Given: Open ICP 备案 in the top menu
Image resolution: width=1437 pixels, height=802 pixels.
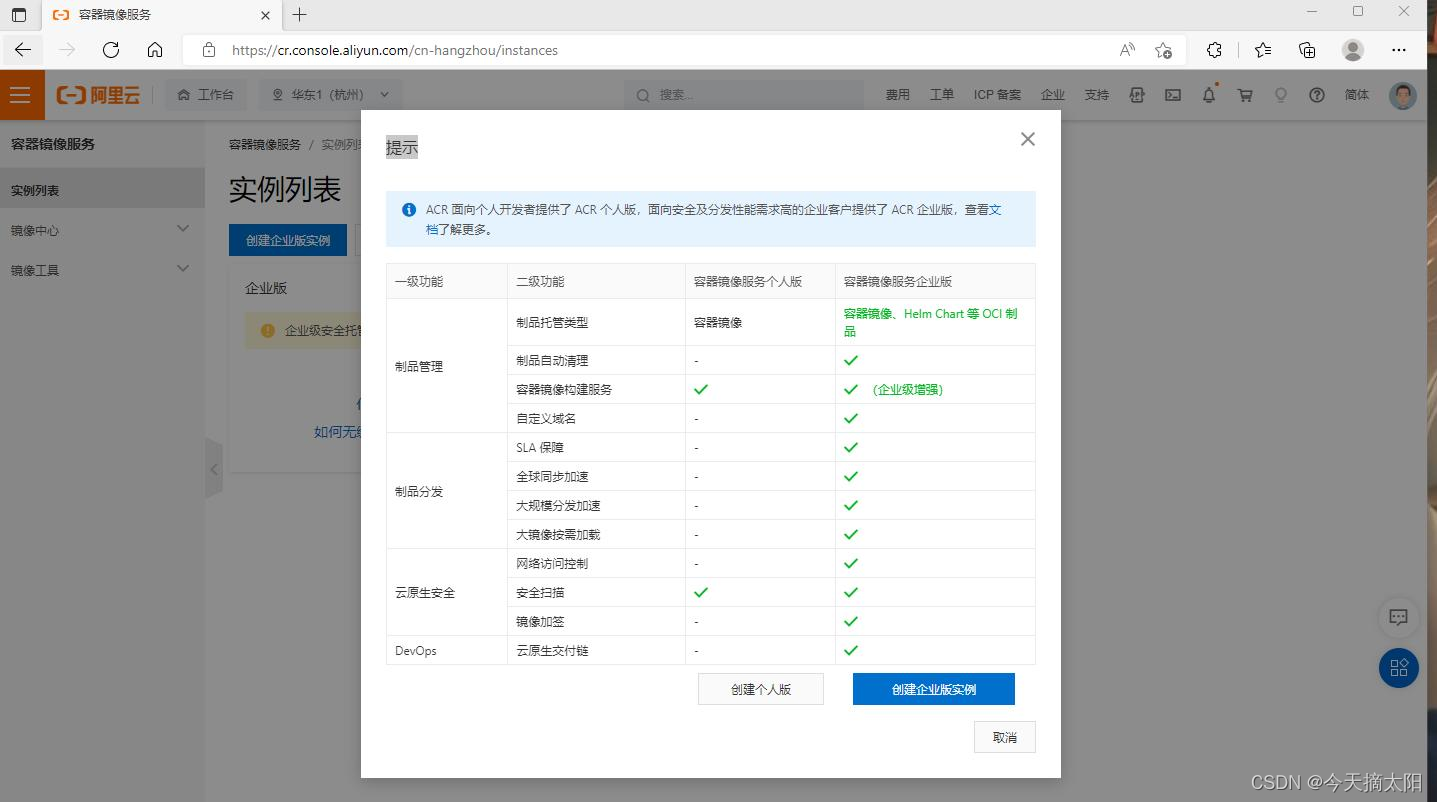Looking at the screenshot, I should (x=997, y=95).
